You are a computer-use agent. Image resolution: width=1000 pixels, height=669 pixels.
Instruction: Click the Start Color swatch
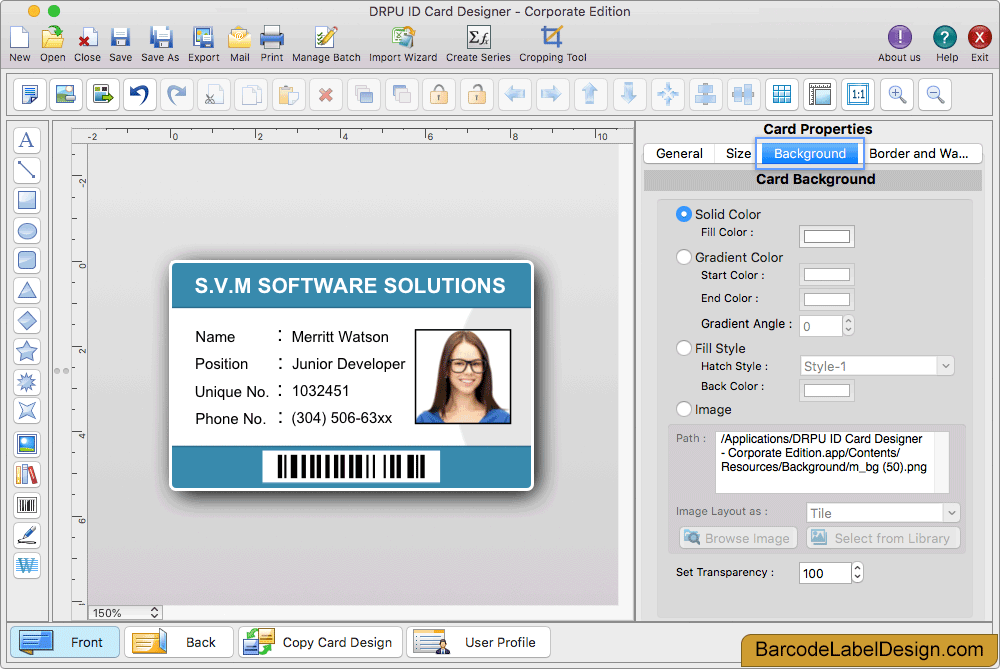click(x=827, y=275)
